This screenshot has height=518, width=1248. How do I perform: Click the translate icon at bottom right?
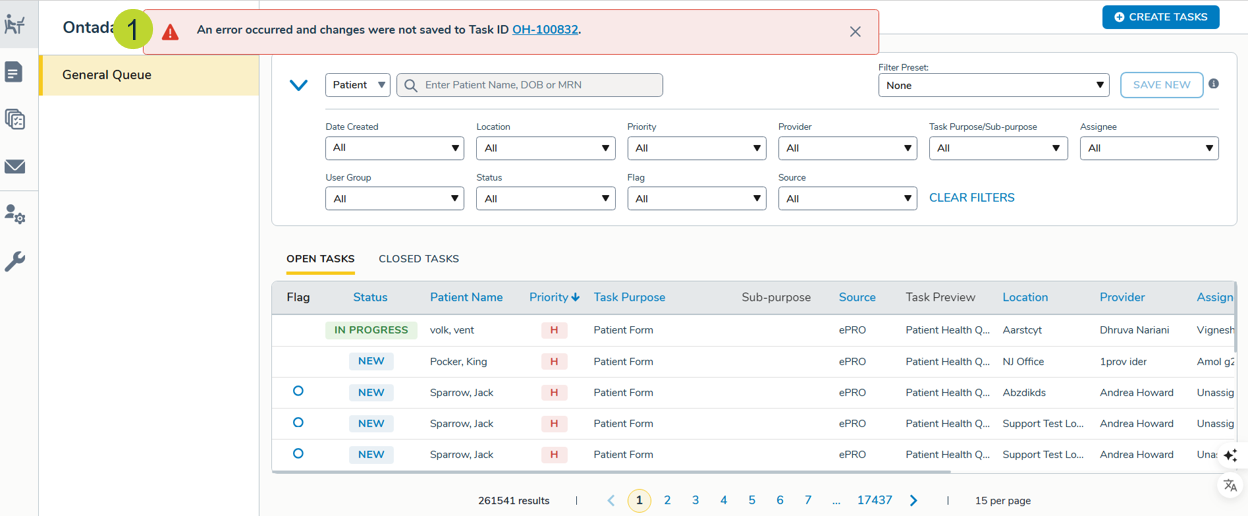coord(1230,486)
